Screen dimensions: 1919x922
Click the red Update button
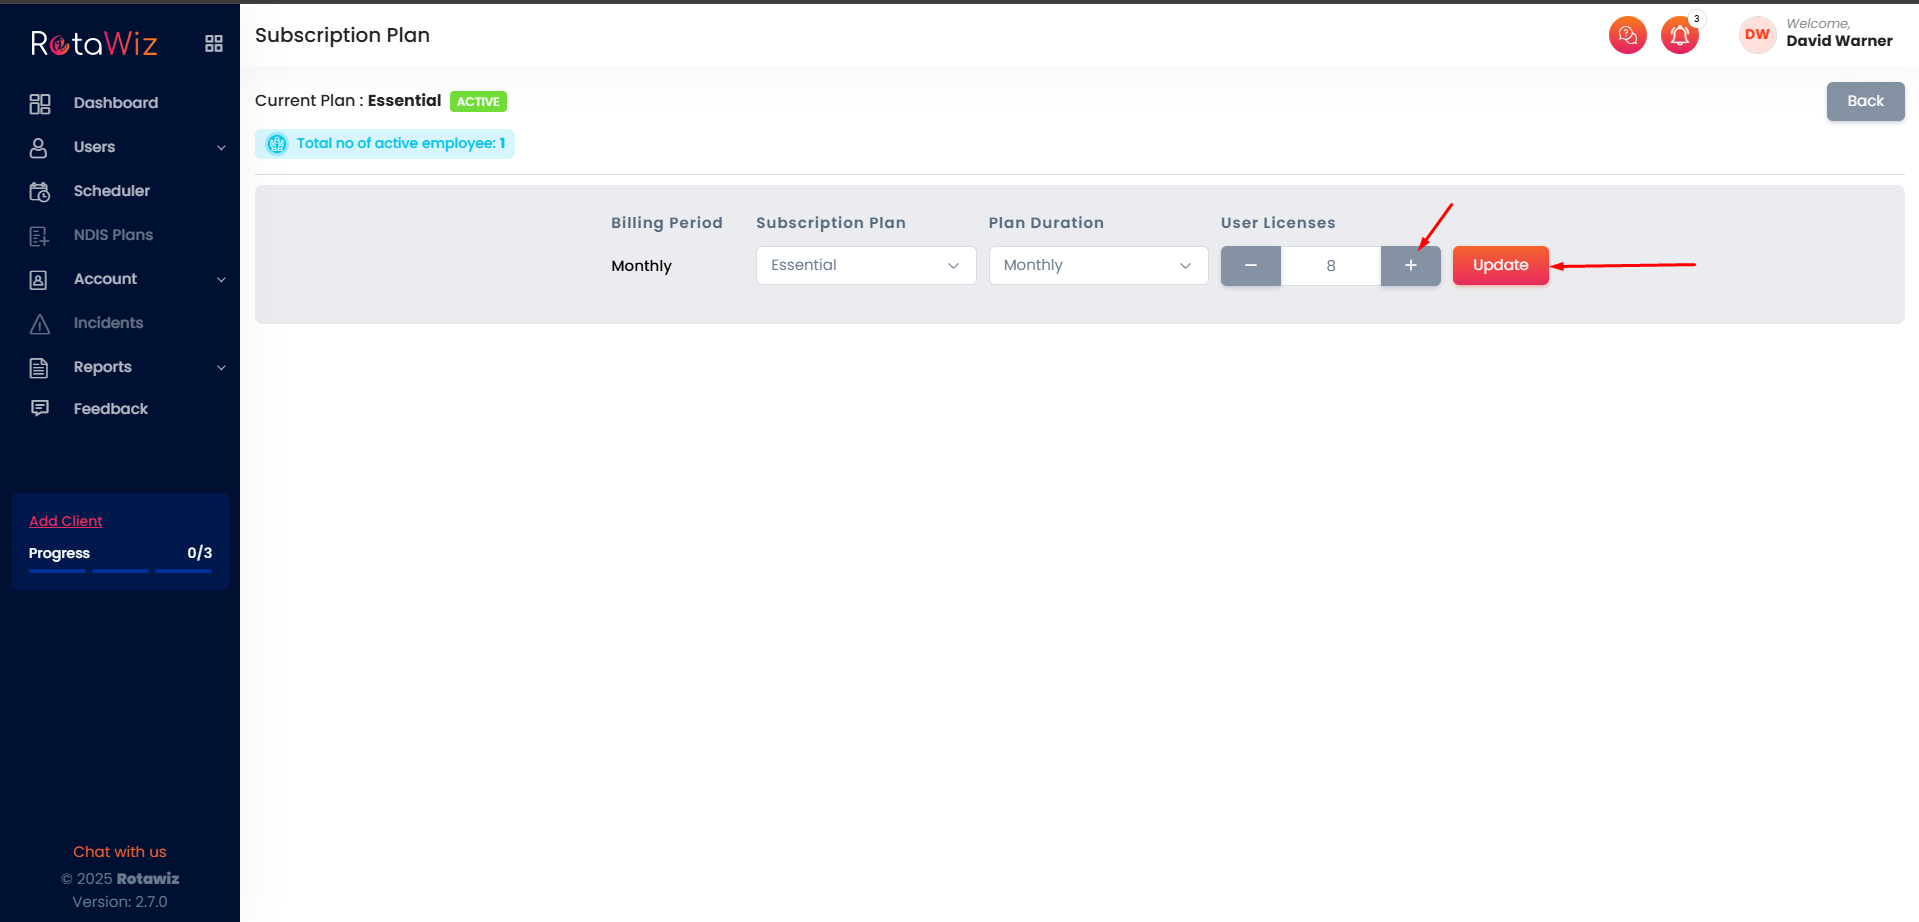pyautogui.click(x=1500, y=266)
